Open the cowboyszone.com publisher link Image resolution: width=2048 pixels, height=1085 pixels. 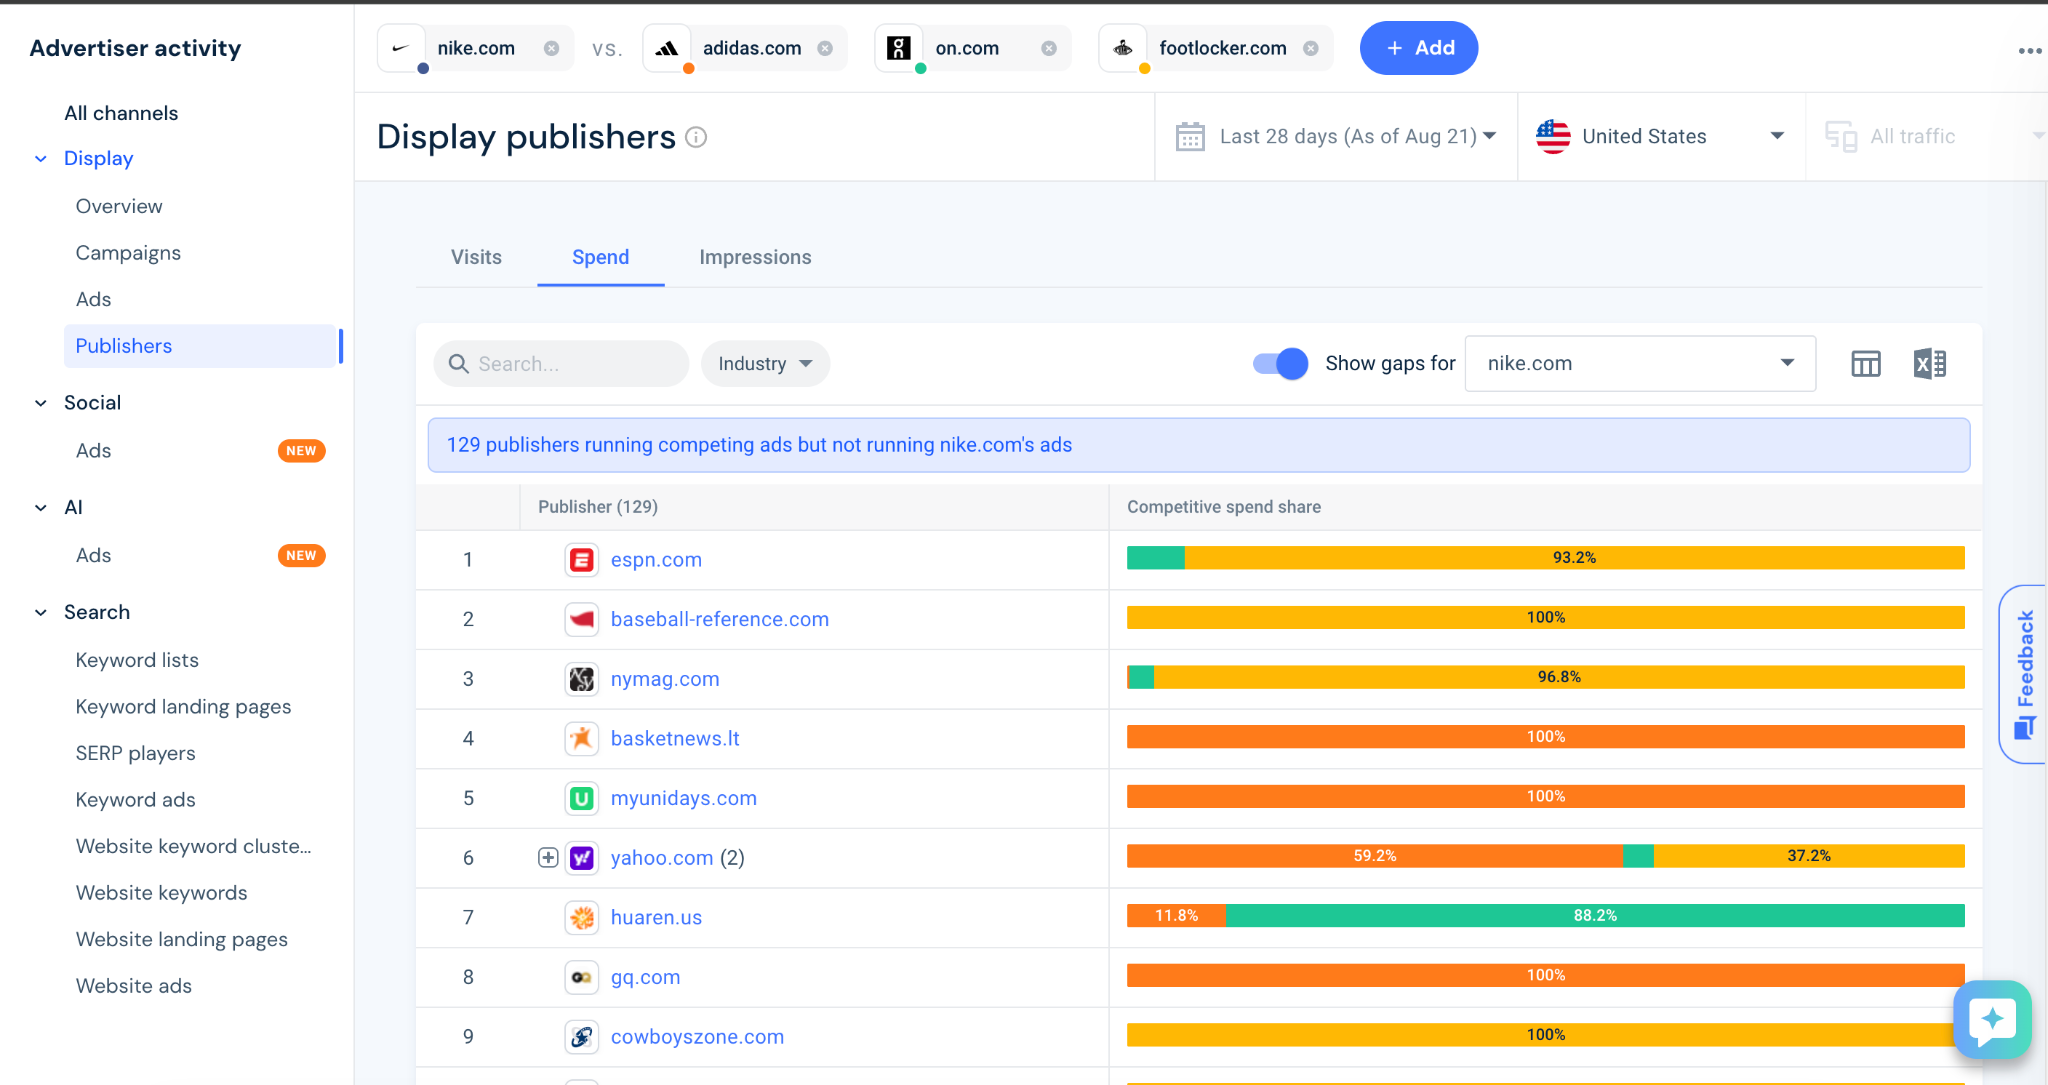click(697, 1037)
